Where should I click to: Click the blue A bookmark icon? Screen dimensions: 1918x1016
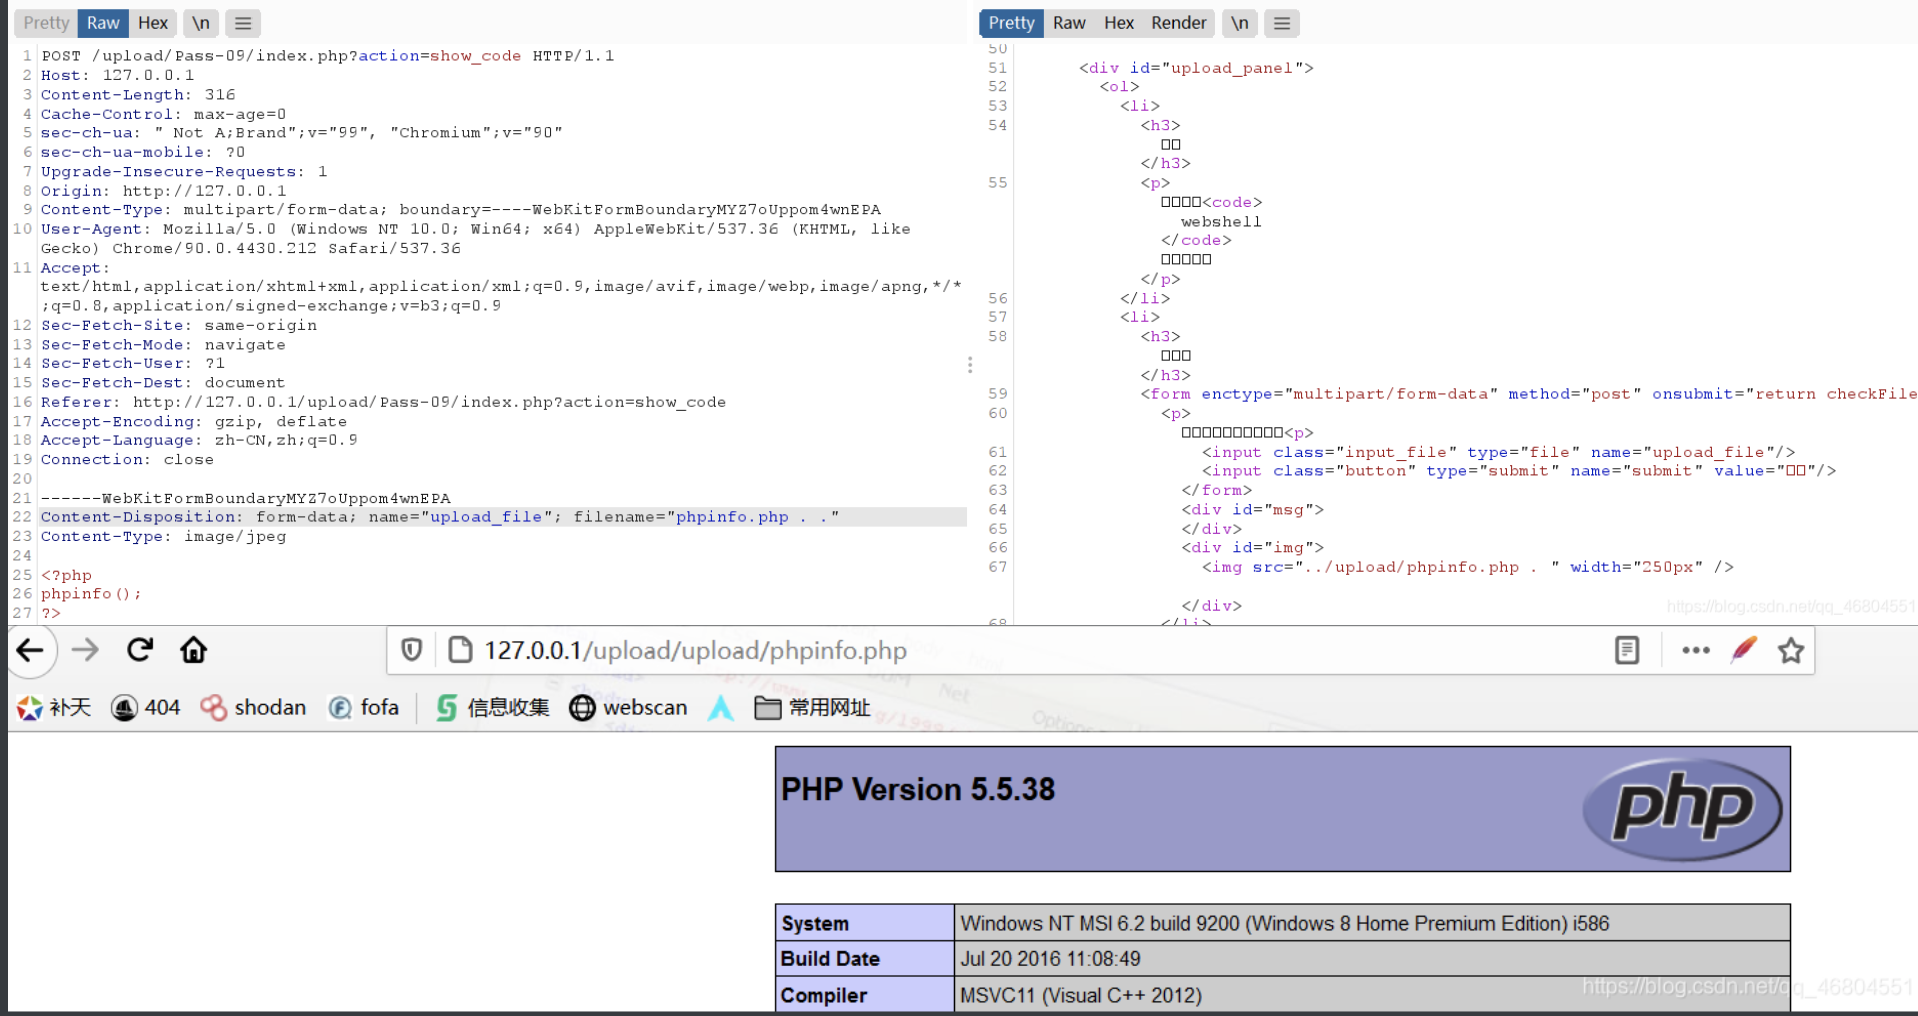point(721,708)
